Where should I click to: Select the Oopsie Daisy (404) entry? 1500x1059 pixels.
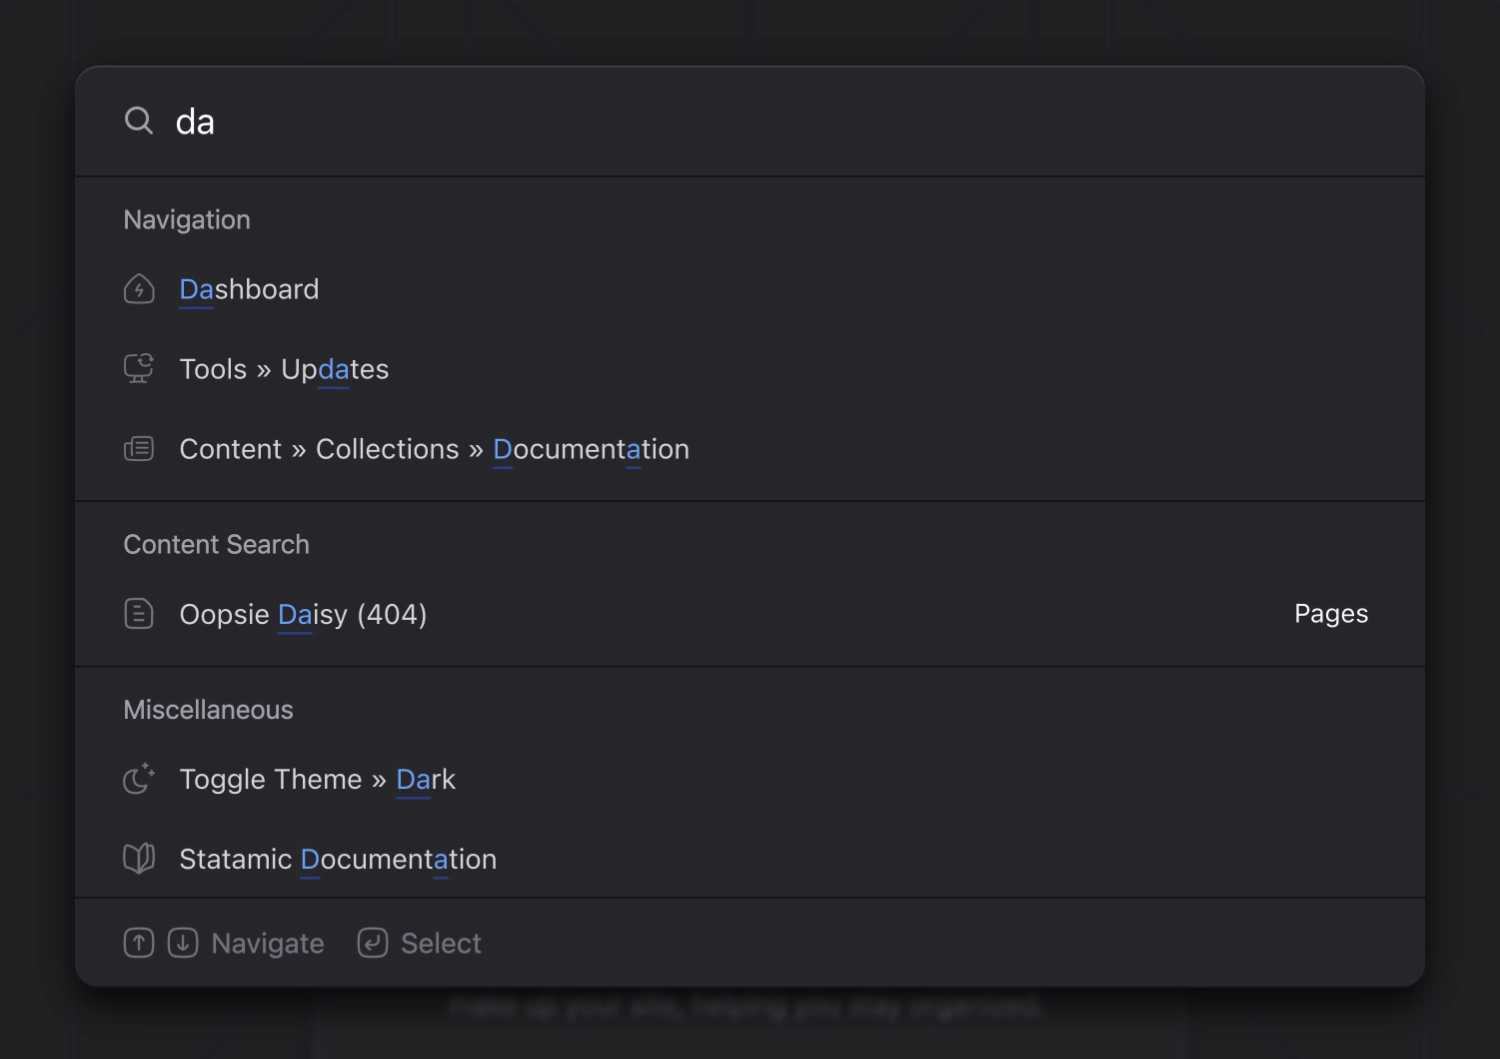[303, 614]
